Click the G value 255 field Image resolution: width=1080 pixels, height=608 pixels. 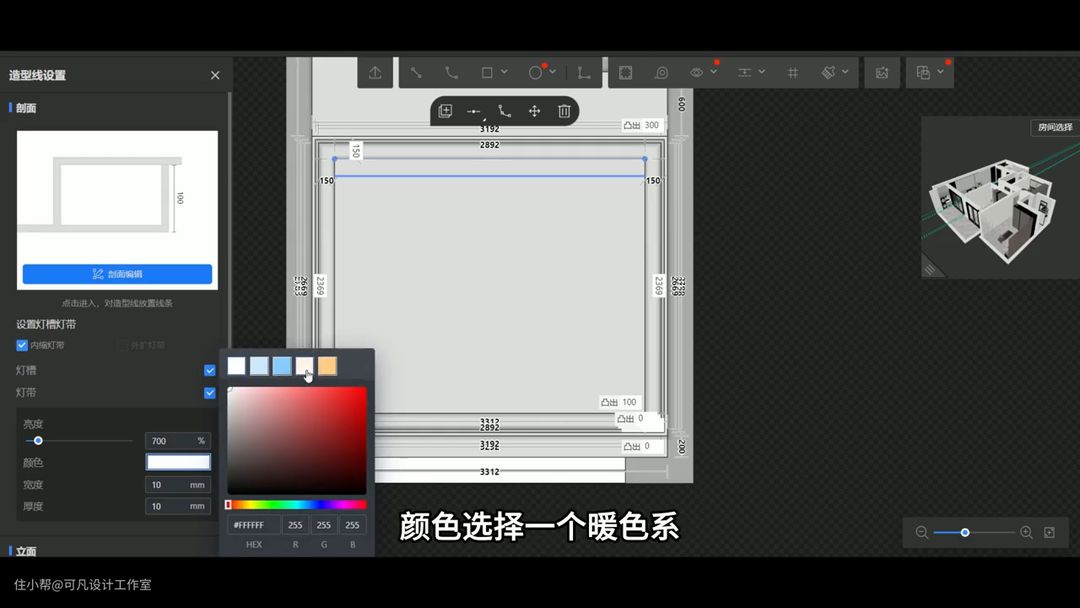324,525
